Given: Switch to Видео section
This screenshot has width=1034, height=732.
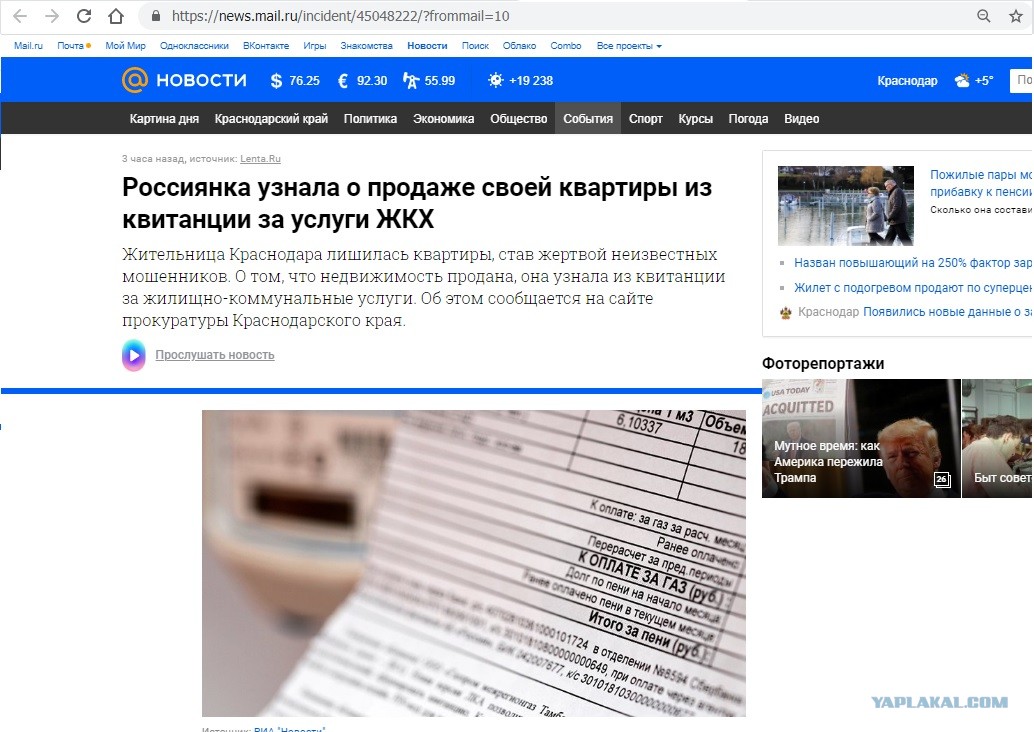Looking at the screenshot, I should pos(801,119).
